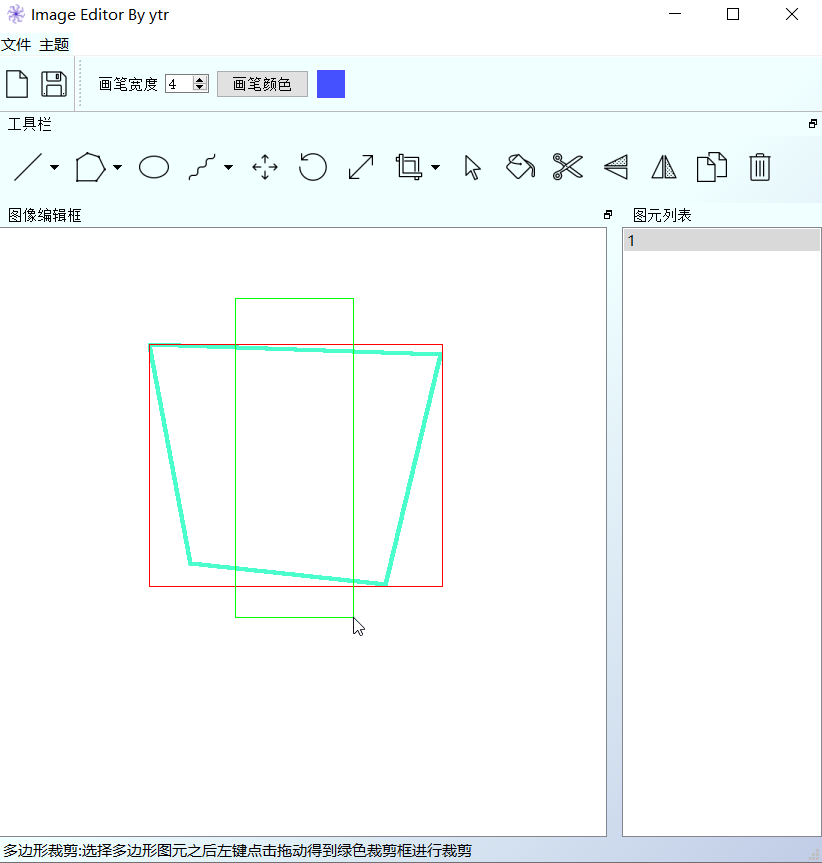Image resolution: width=822 pixels, height=863 pixels.
Task: Apply horizontal mirror flip tool
Action: click(x=664, y=167)
